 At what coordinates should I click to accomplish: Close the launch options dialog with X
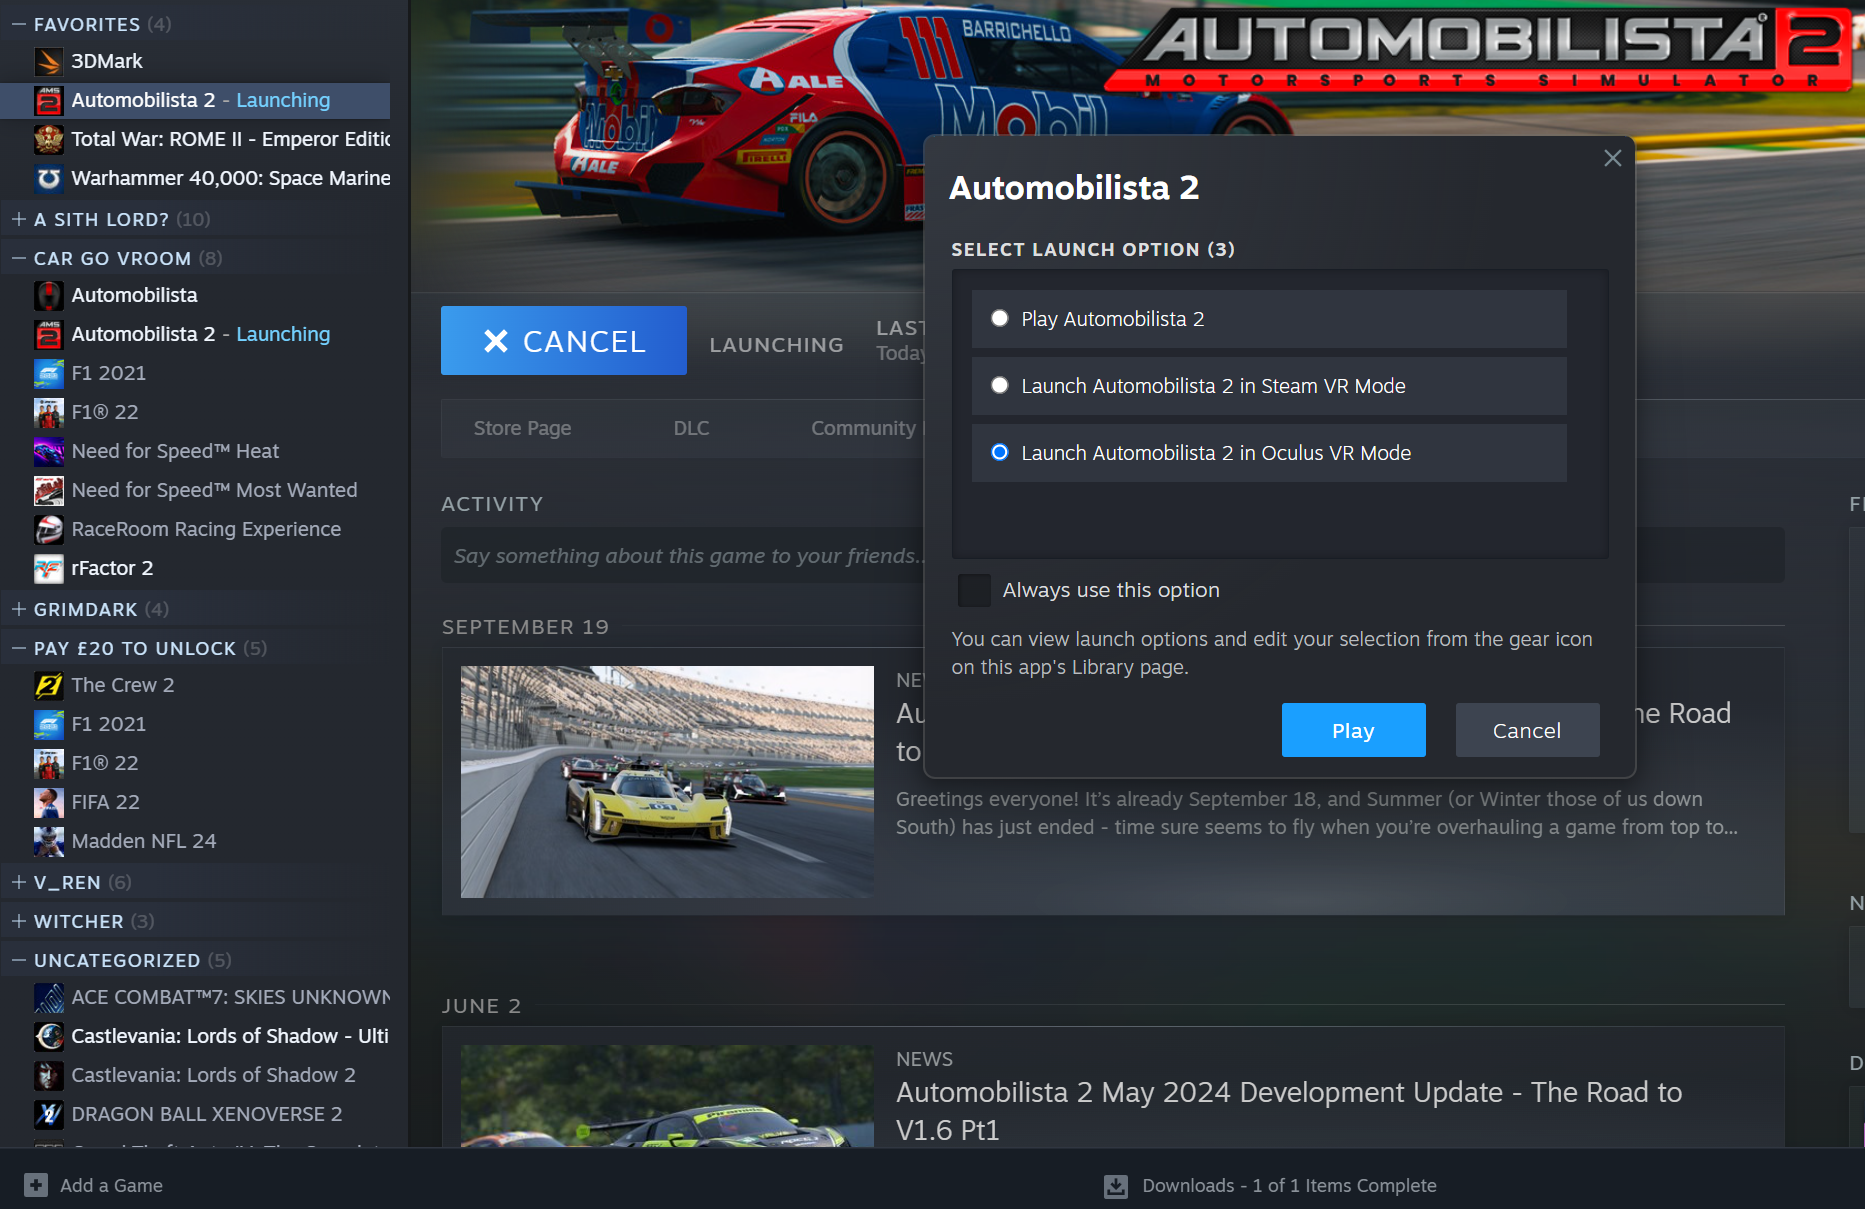coord(1612,158)
